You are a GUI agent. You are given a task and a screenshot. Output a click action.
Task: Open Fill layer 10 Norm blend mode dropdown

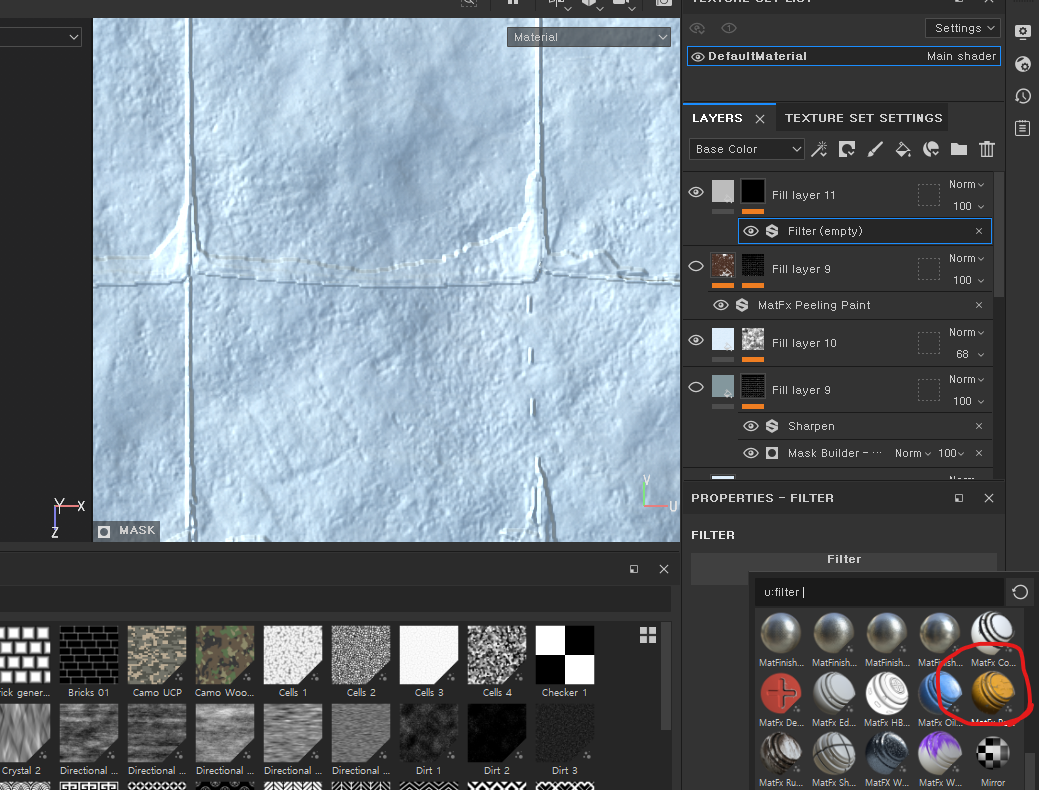966,332
